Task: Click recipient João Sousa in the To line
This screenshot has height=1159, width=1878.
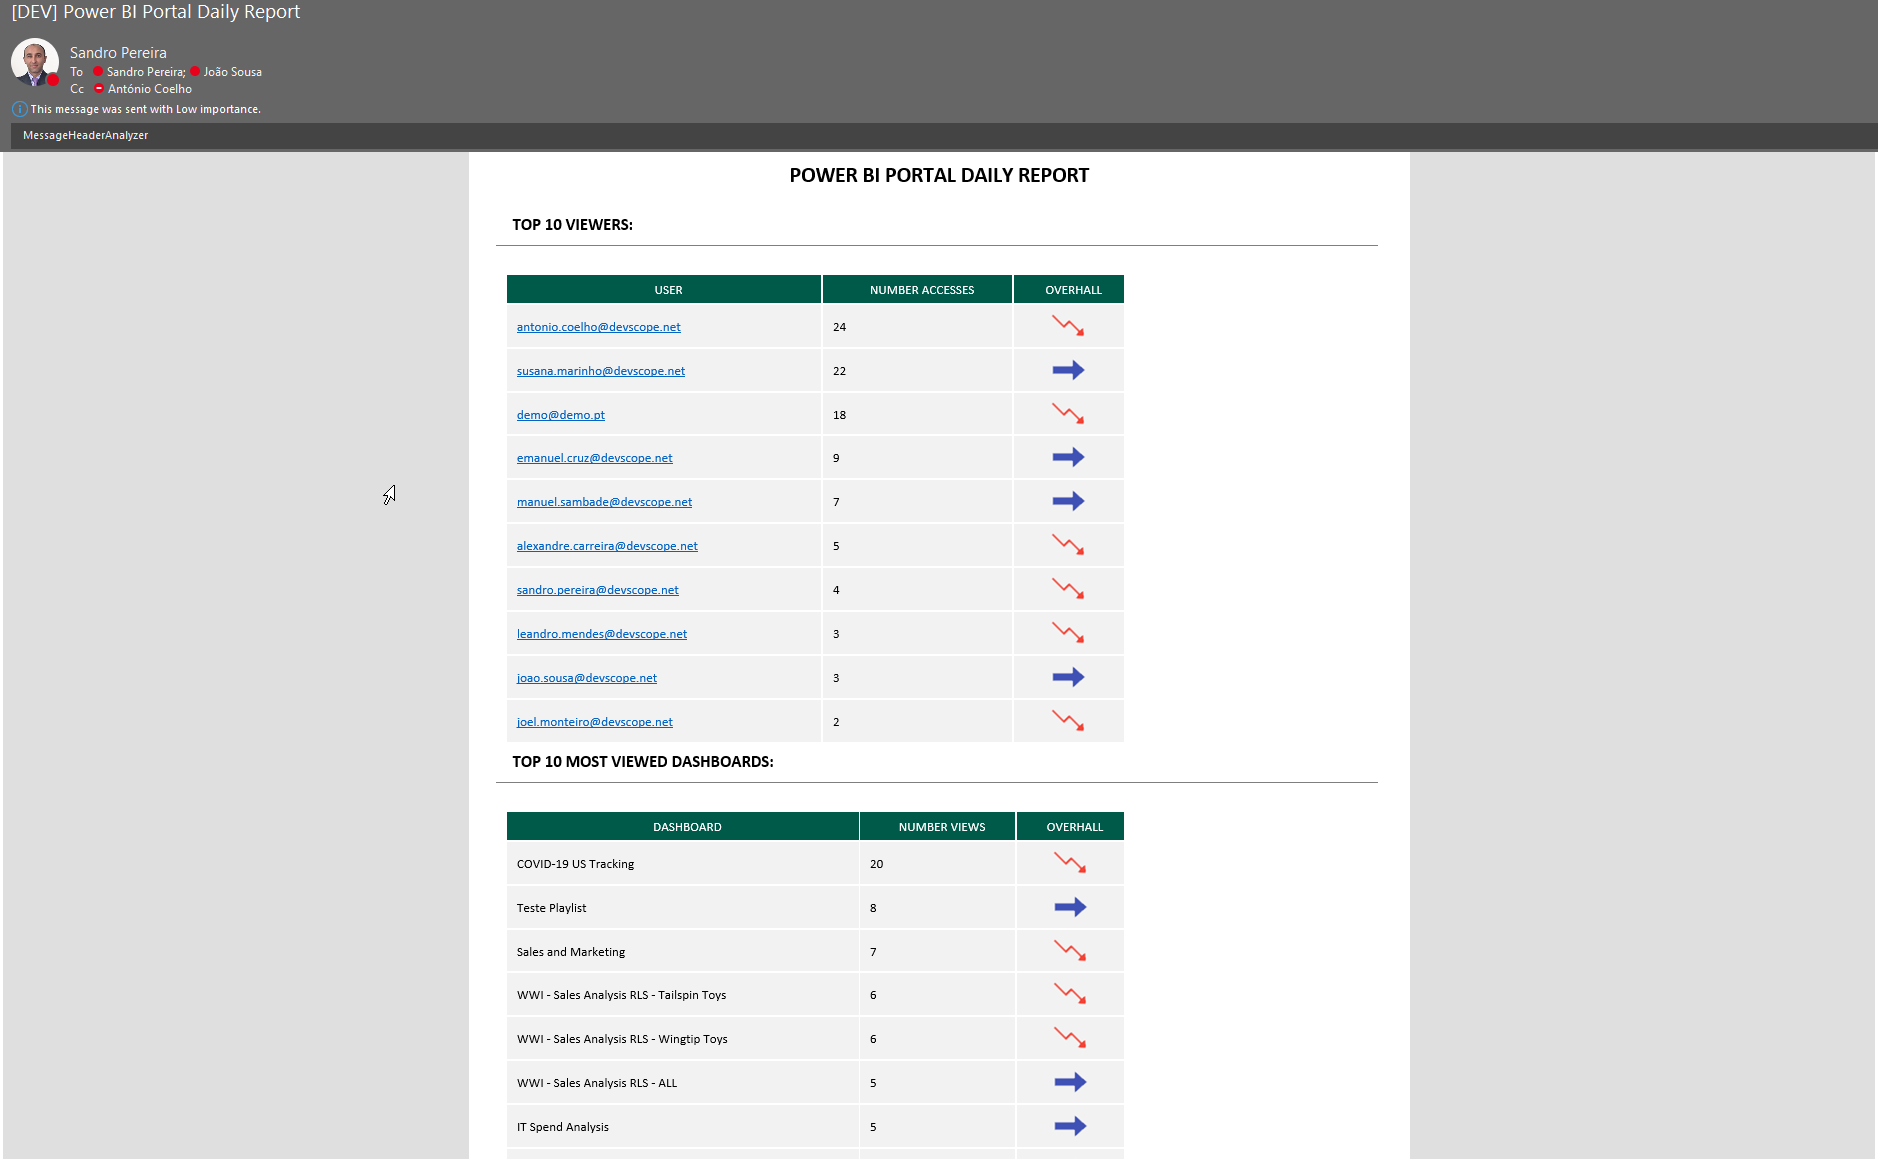Action: [232, 72]
